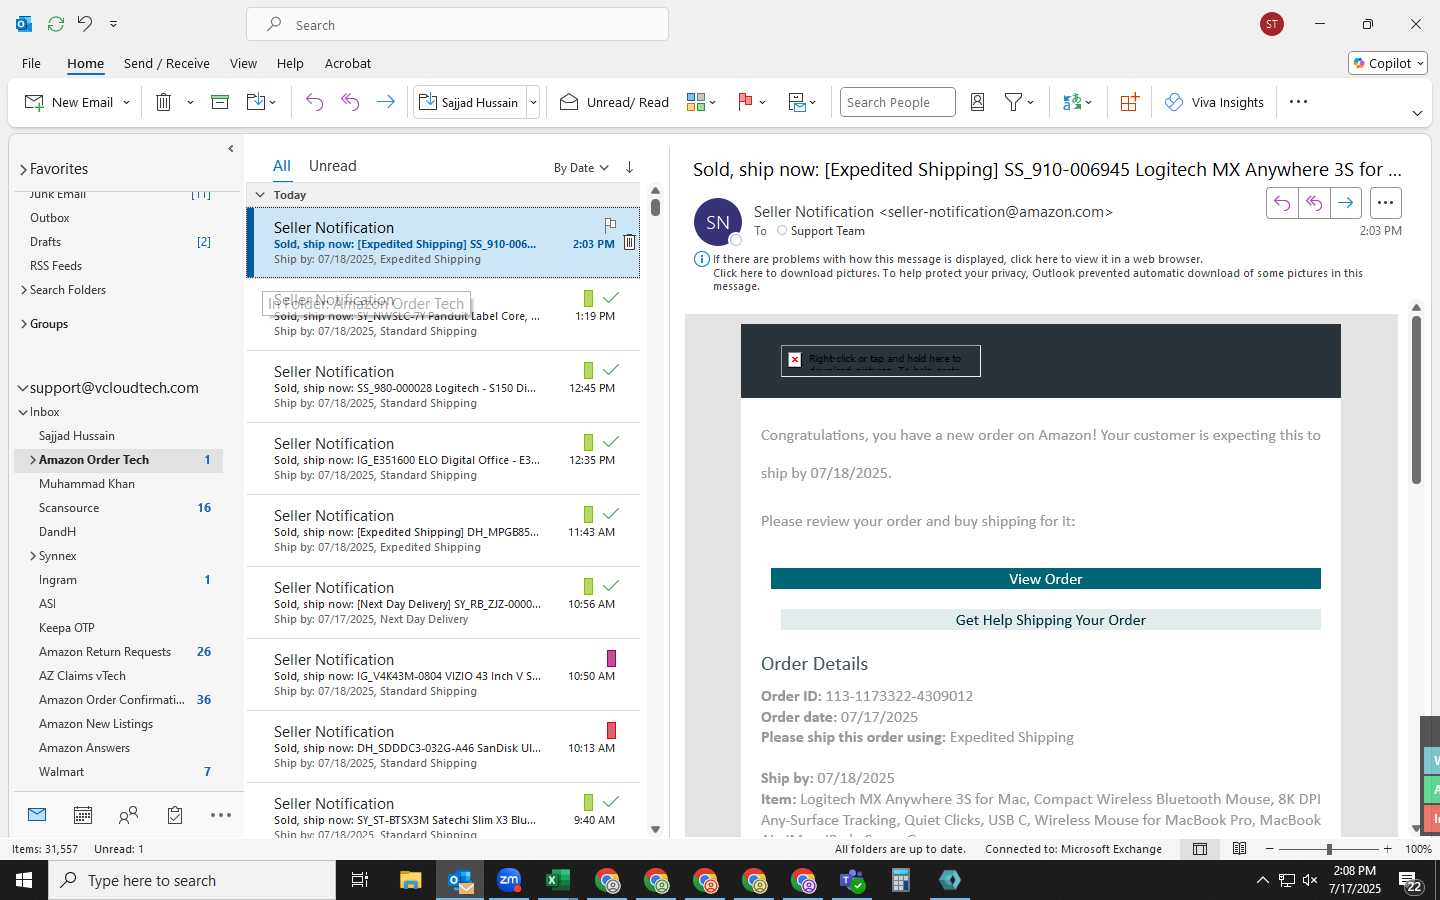Image resolution: width=1440 pixels, height=900 pixels.
Task: Click the All Apps orange grid icon
Action: 1129,102
